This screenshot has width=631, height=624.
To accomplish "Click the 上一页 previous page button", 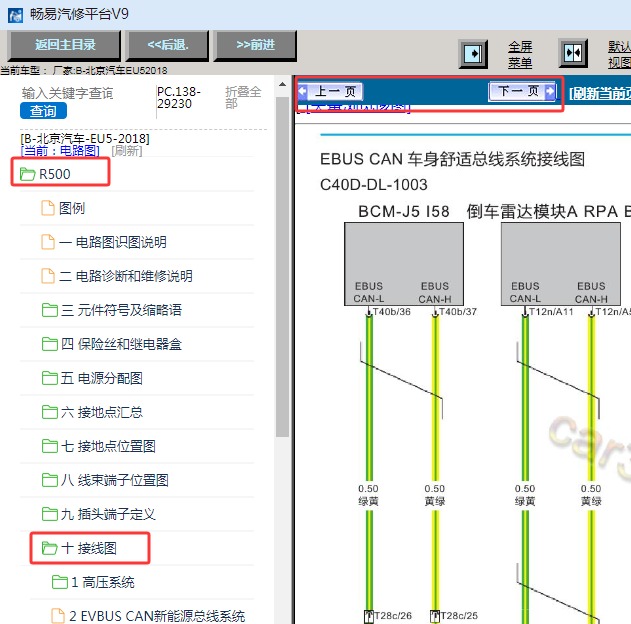I will click(x=331, y=91).
